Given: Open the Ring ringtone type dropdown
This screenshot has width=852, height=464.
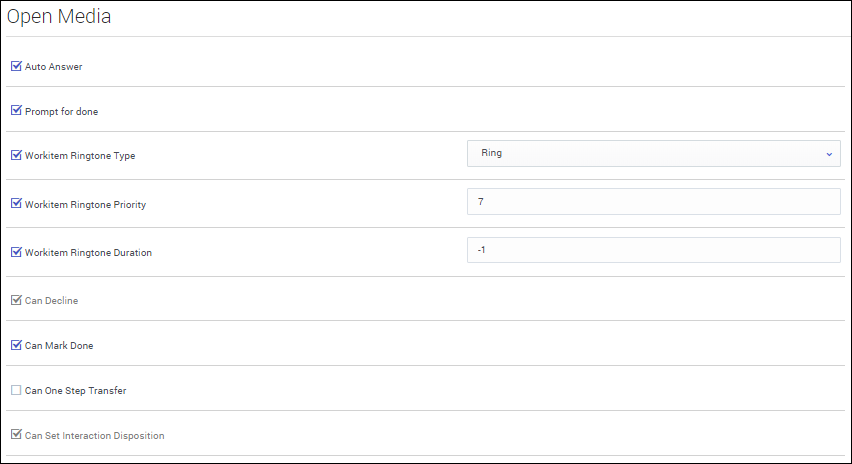Looking at the screenshot, I should pyautogui.click(x=652, y=154).
